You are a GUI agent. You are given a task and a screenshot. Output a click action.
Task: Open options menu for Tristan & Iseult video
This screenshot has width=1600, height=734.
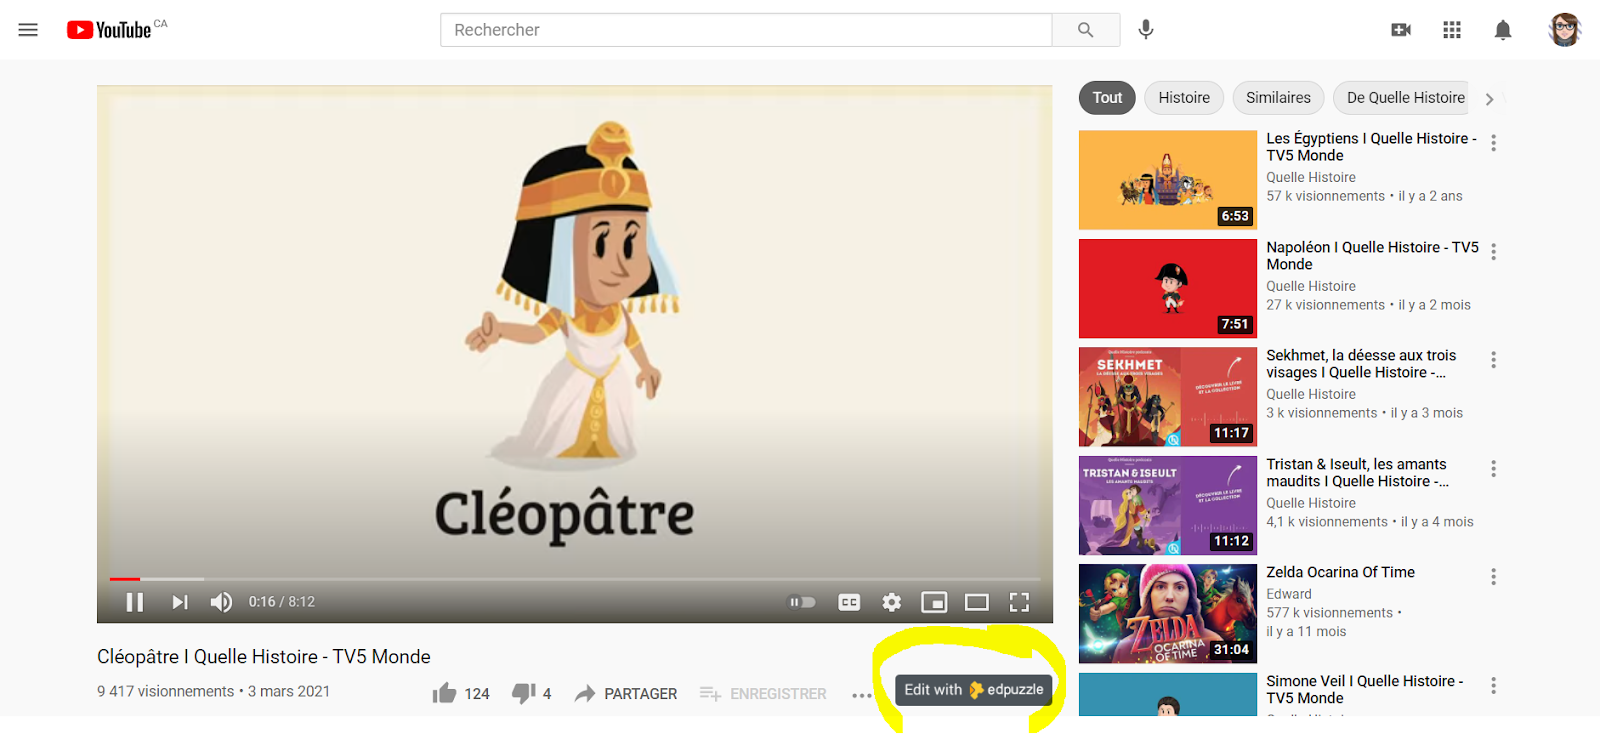[x=1493, y=469]
